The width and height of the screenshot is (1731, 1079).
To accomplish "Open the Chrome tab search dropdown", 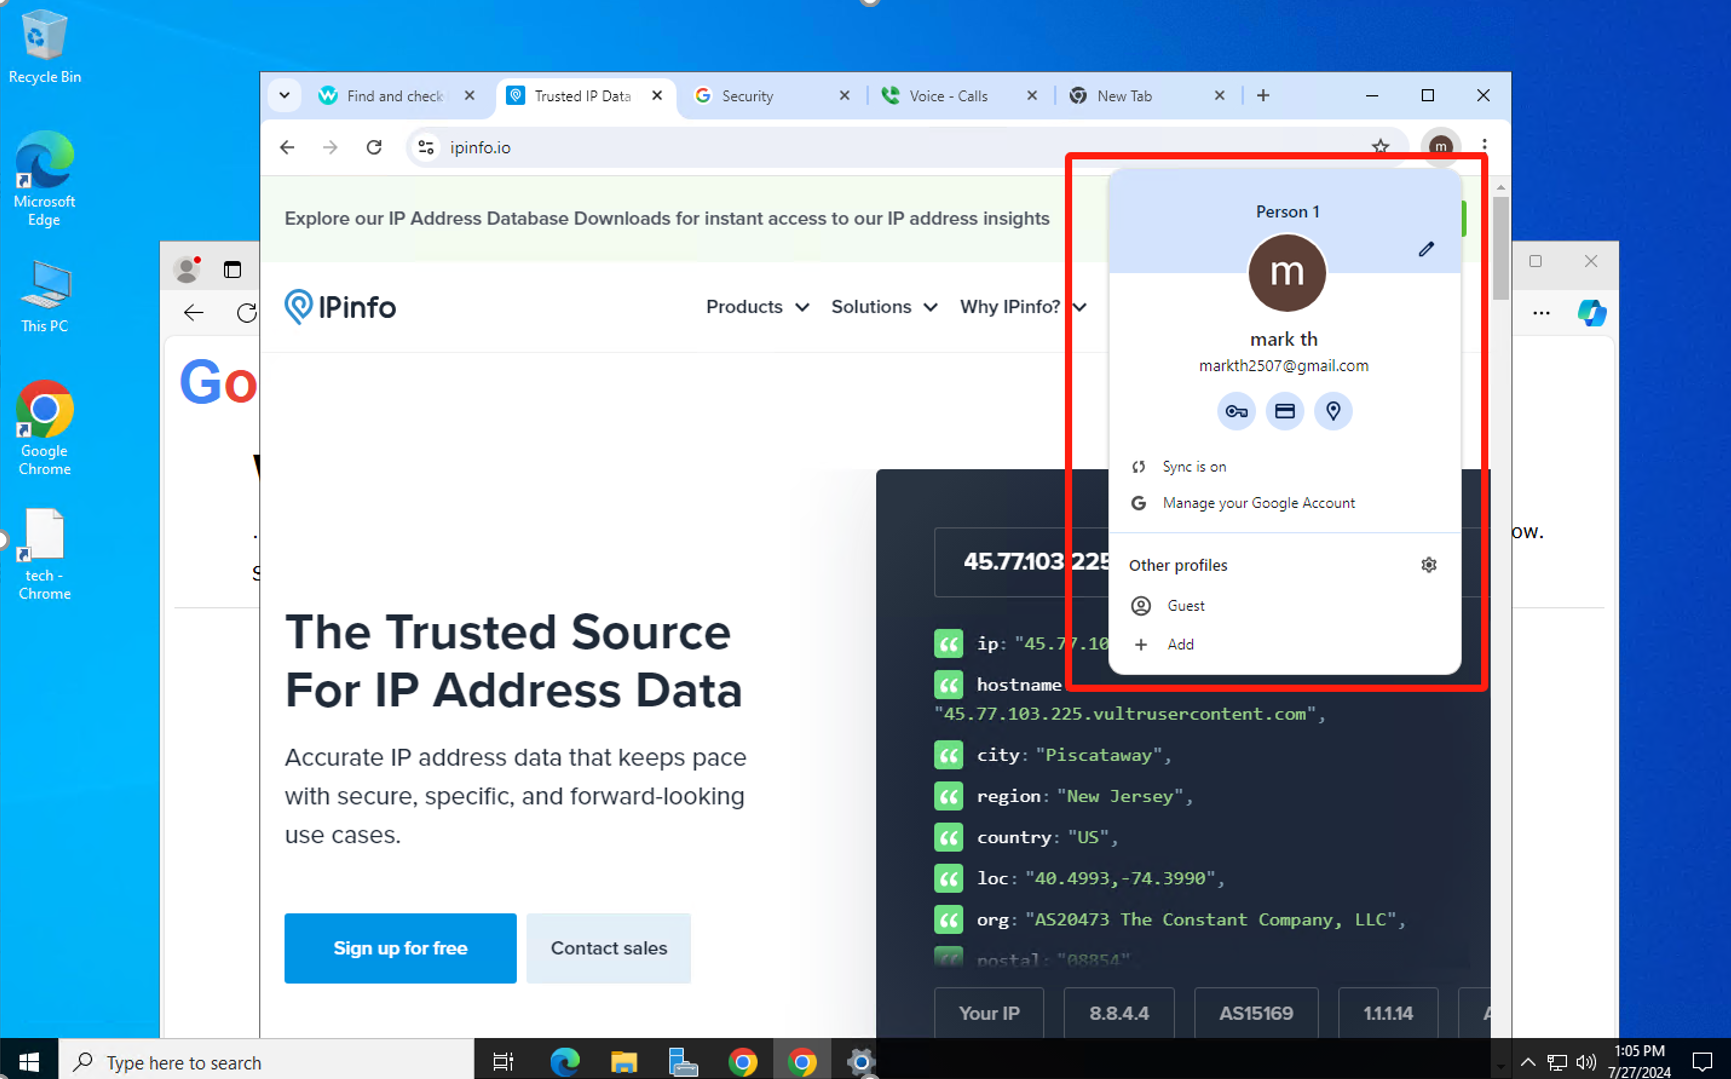I will click(x=285, y=96).
